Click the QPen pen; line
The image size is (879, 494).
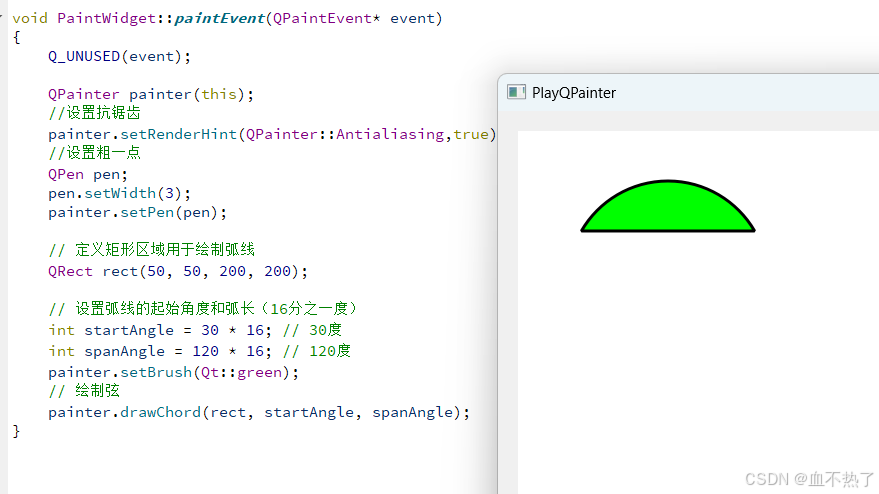[87, 174]
